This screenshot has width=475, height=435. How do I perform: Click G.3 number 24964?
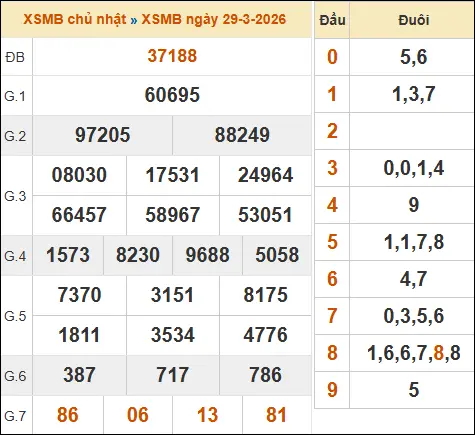pyautogui.click(x=265, y=175)
